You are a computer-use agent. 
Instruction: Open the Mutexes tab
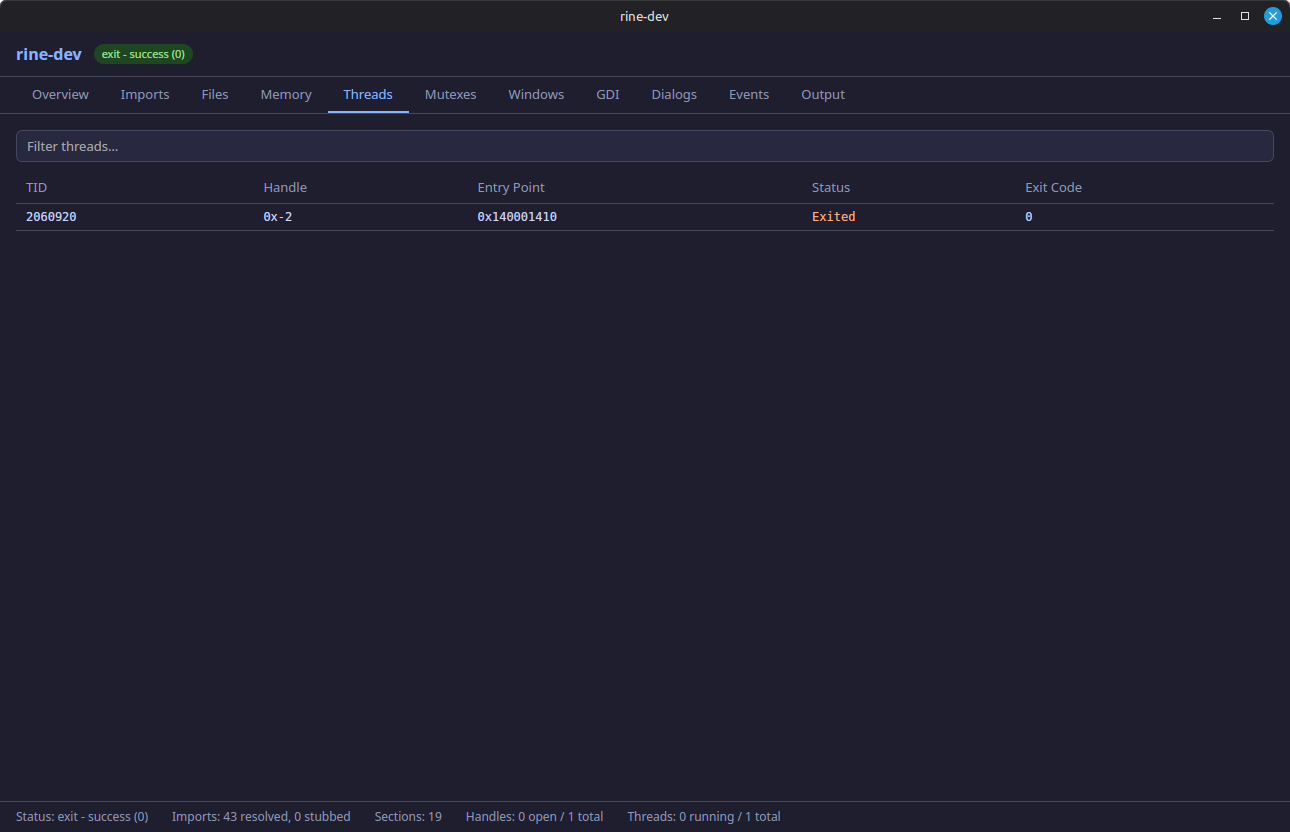click(x=450, y=94)
